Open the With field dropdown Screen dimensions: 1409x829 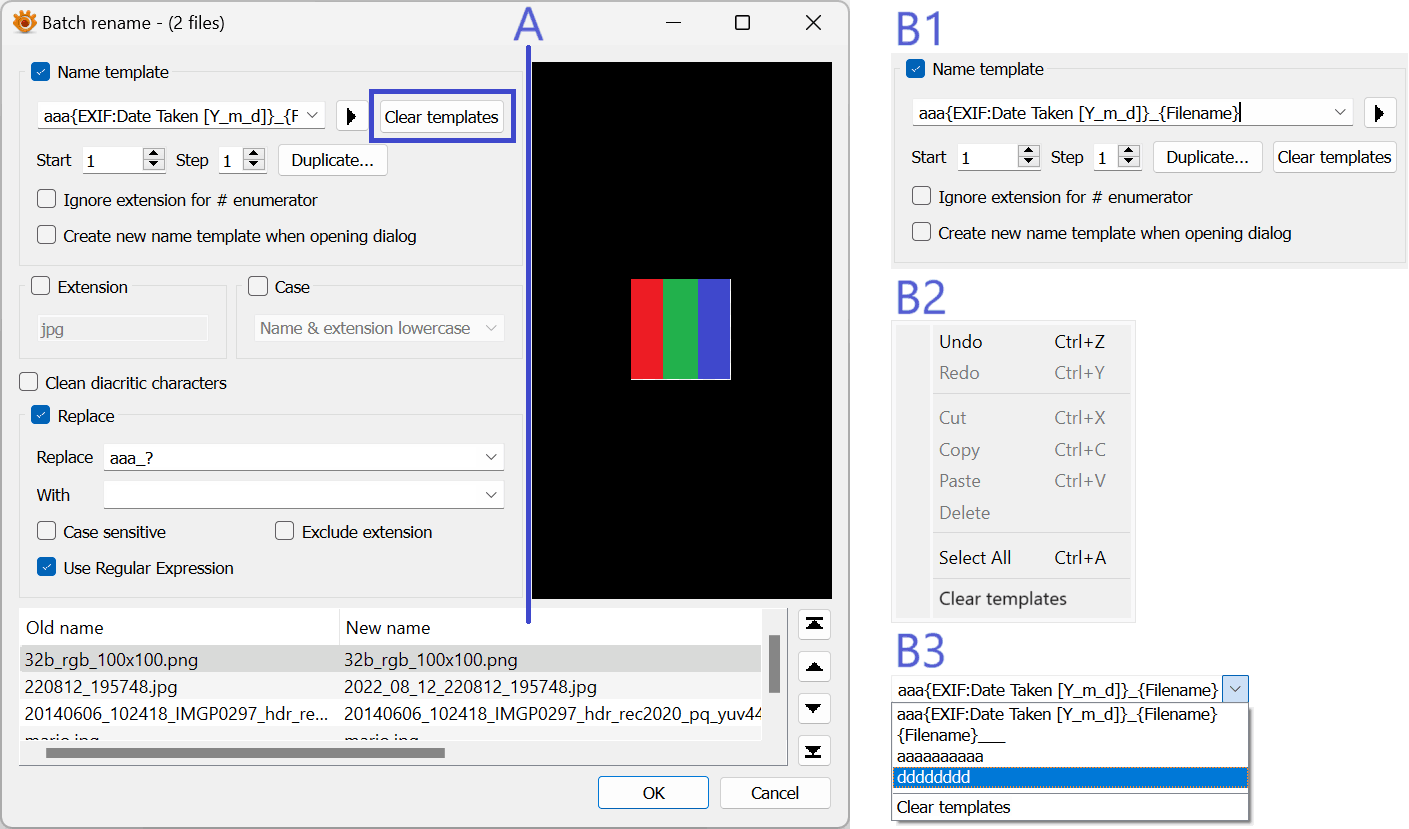491,495
